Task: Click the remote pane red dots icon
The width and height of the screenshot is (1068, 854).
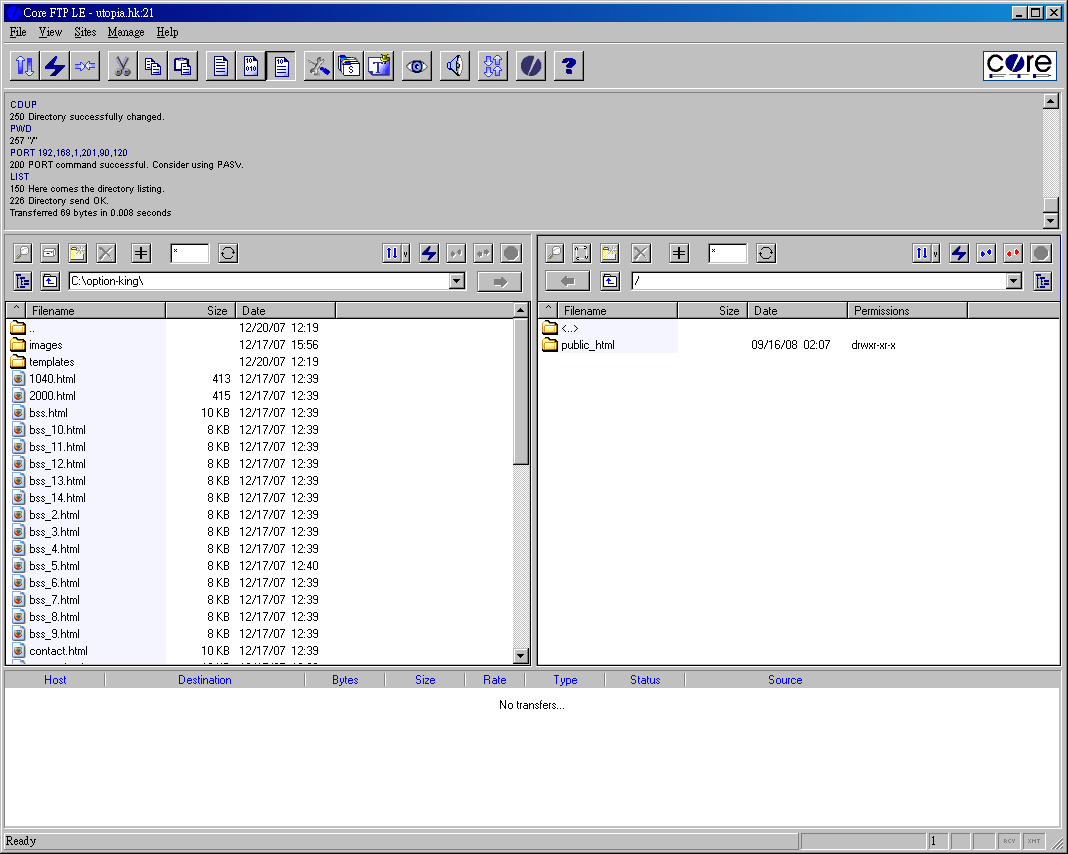Action: click(1013, 253)
